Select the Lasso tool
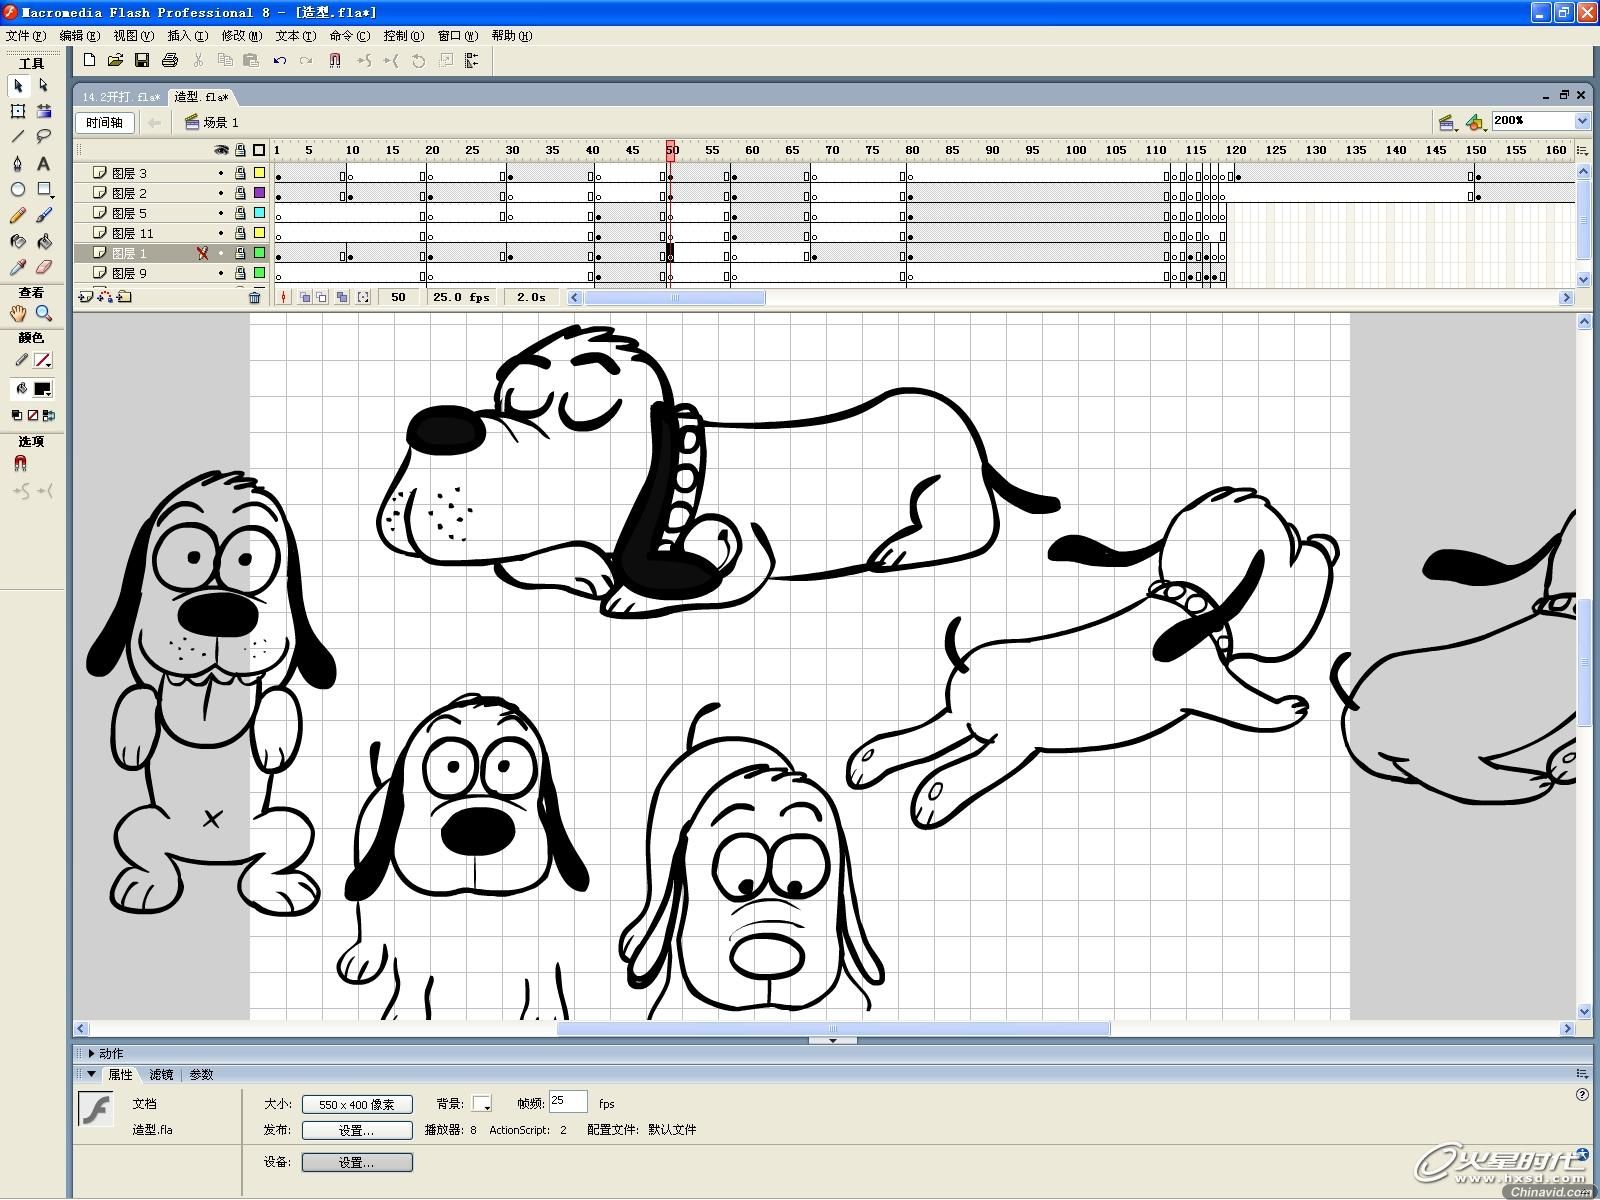The image size is (1600, 1200). pyautogui.click(x=44, y=137)
